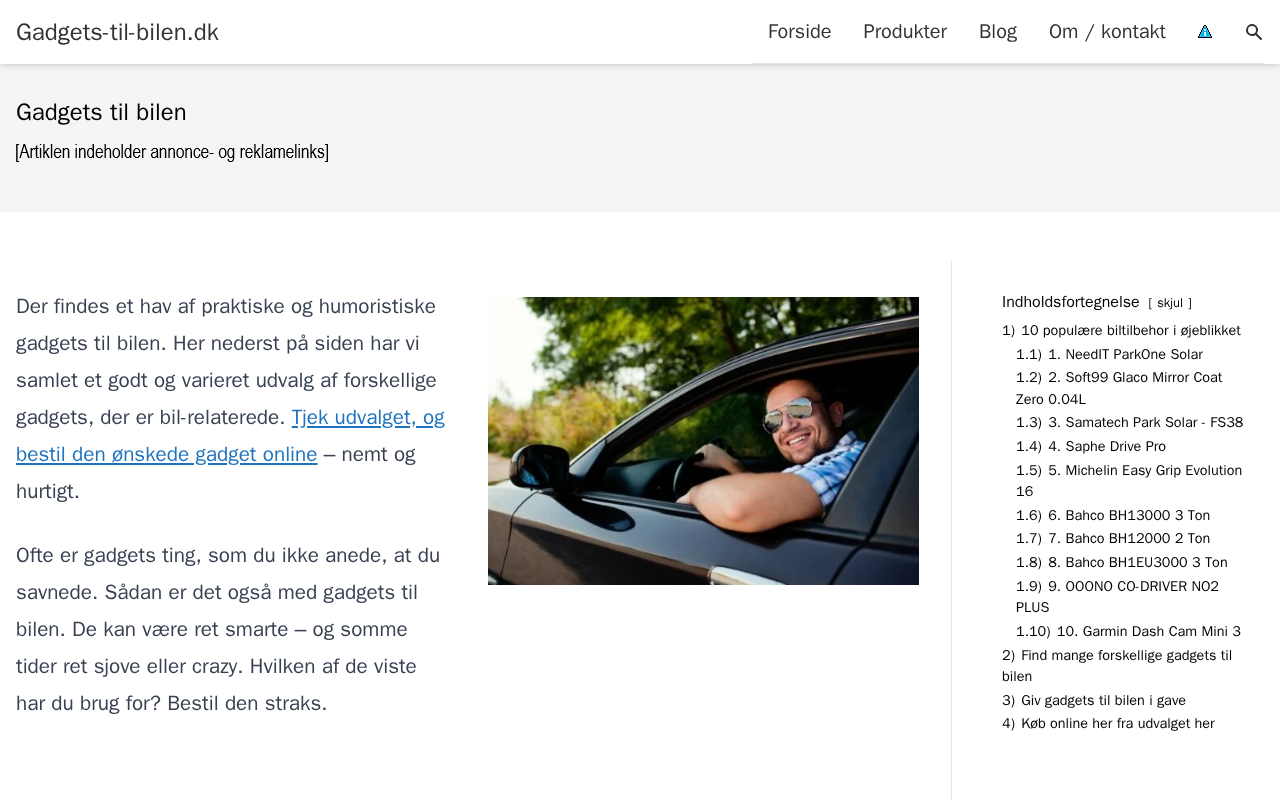Screen dimensions: 1280x800
Task: Open Michelin Easy Grip Evolution 16 entry
Action: pos(1129,481)
